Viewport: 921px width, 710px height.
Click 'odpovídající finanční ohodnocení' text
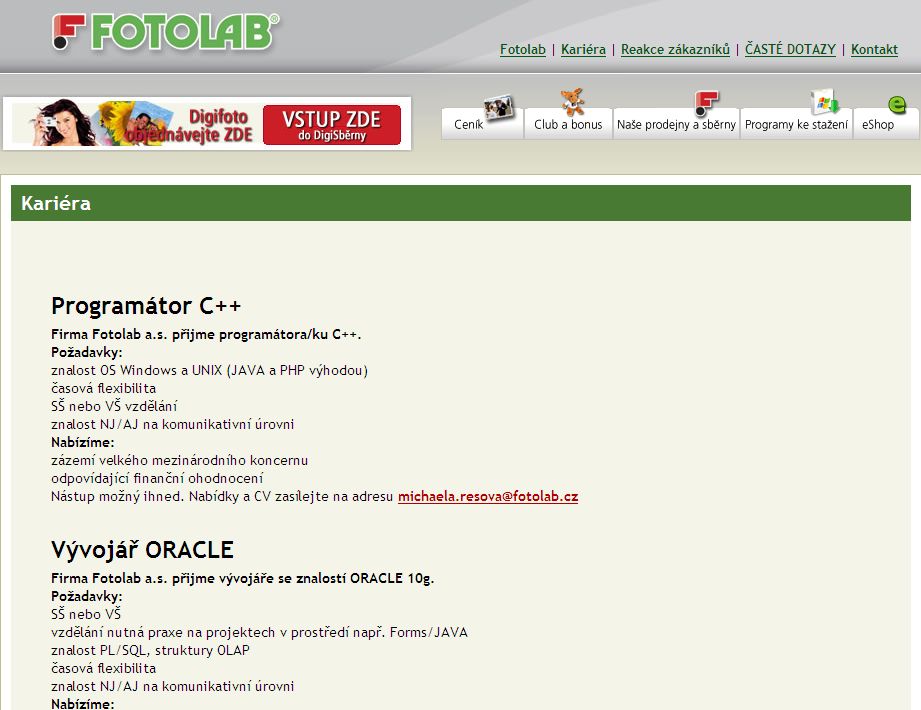pos(157,479)
